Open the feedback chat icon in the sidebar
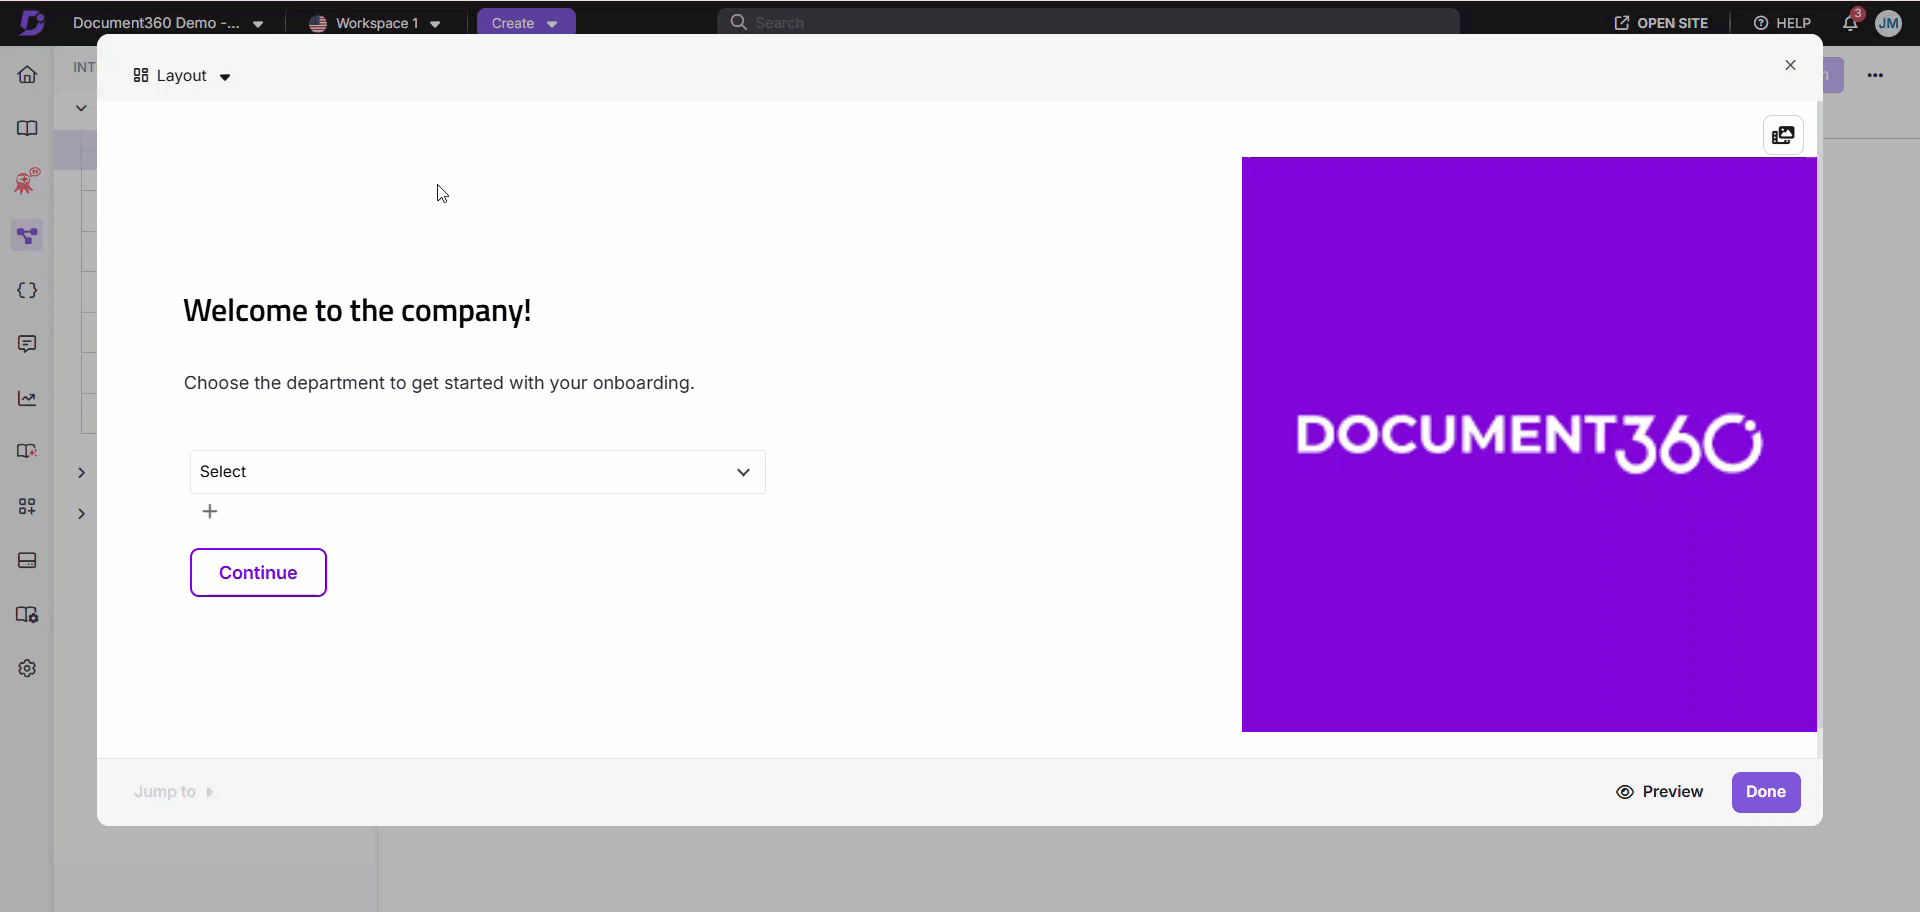The width and height of the screenshot is (1920, 912). [27, 344]
